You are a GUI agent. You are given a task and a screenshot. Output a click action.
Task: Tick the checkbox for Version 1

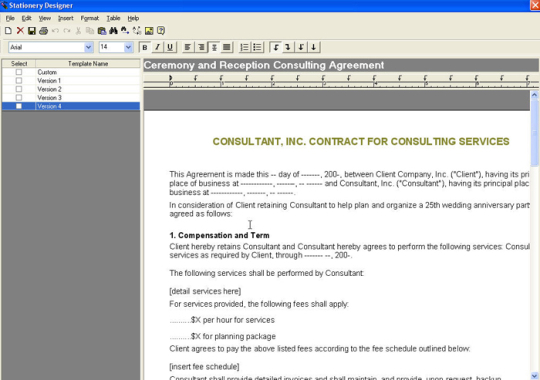(x=19, y=81)
